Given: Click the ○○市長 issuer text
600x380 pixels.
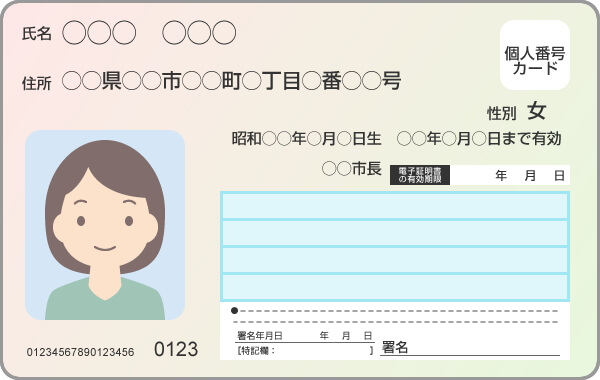Looking at the screenshot, I should pyautogui.click(x=352, y=168).
